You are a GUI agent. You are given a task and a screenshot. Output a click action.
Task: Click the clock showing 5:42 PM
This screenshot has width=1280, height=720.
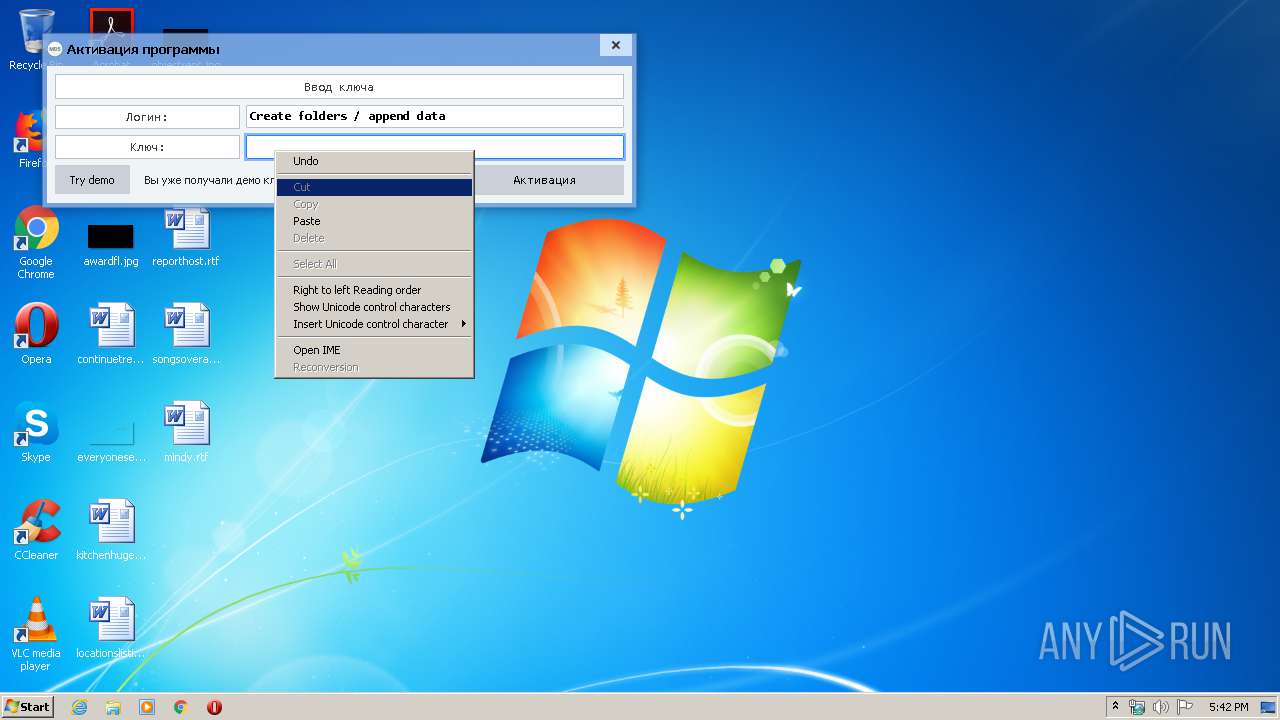click(x=1228, y=707)
